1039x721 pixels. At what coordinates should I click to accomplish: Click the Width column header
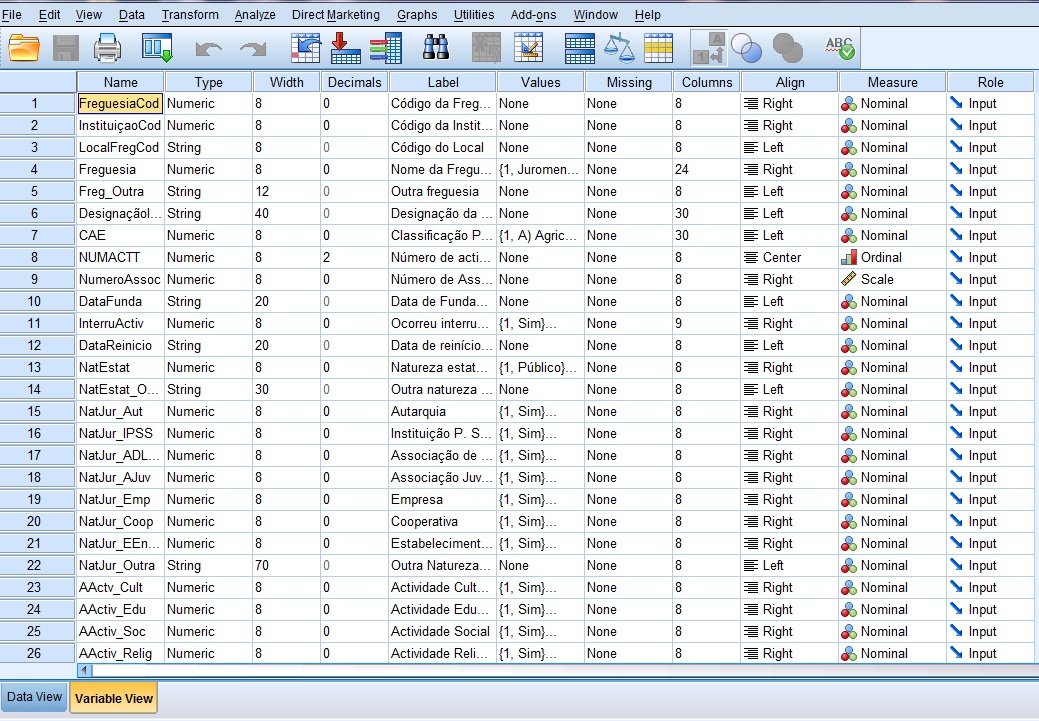pyautogui.click(x=286, y=82)
